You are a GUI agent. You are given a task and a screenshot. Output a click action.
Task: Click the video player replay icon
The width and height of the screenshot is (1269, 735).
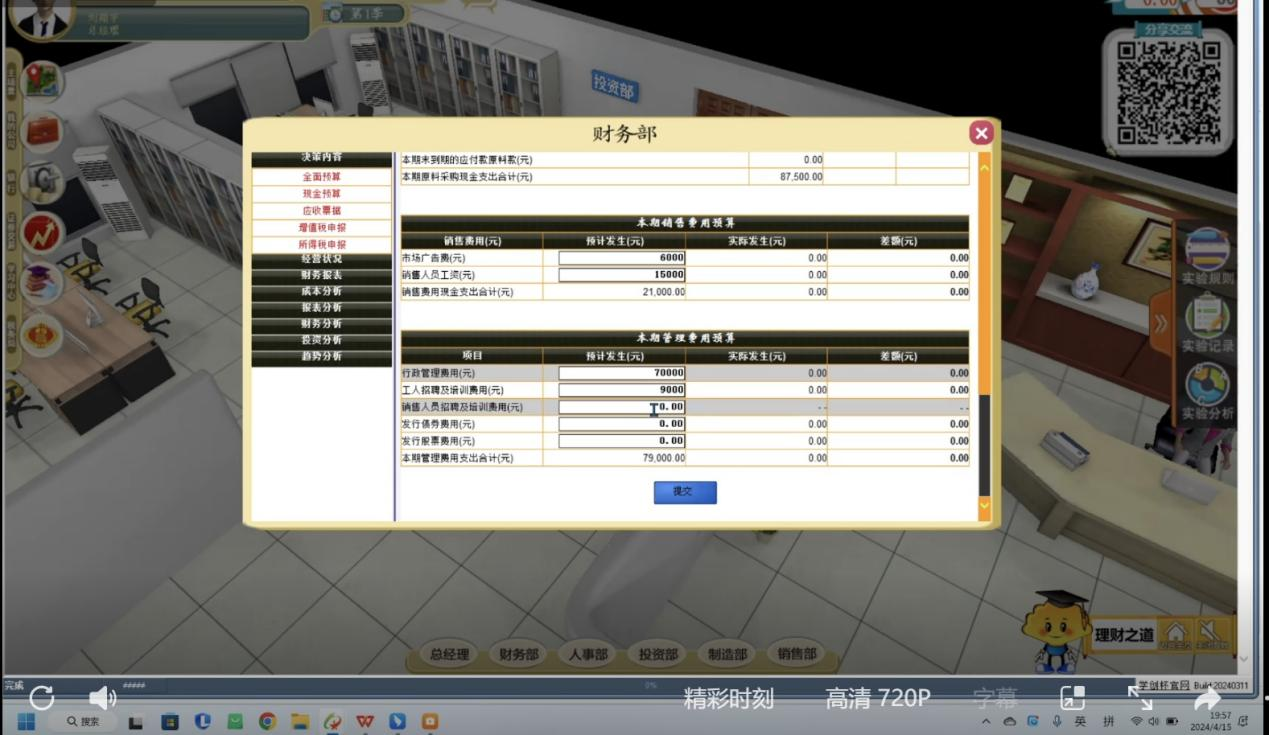coord(42,697)
